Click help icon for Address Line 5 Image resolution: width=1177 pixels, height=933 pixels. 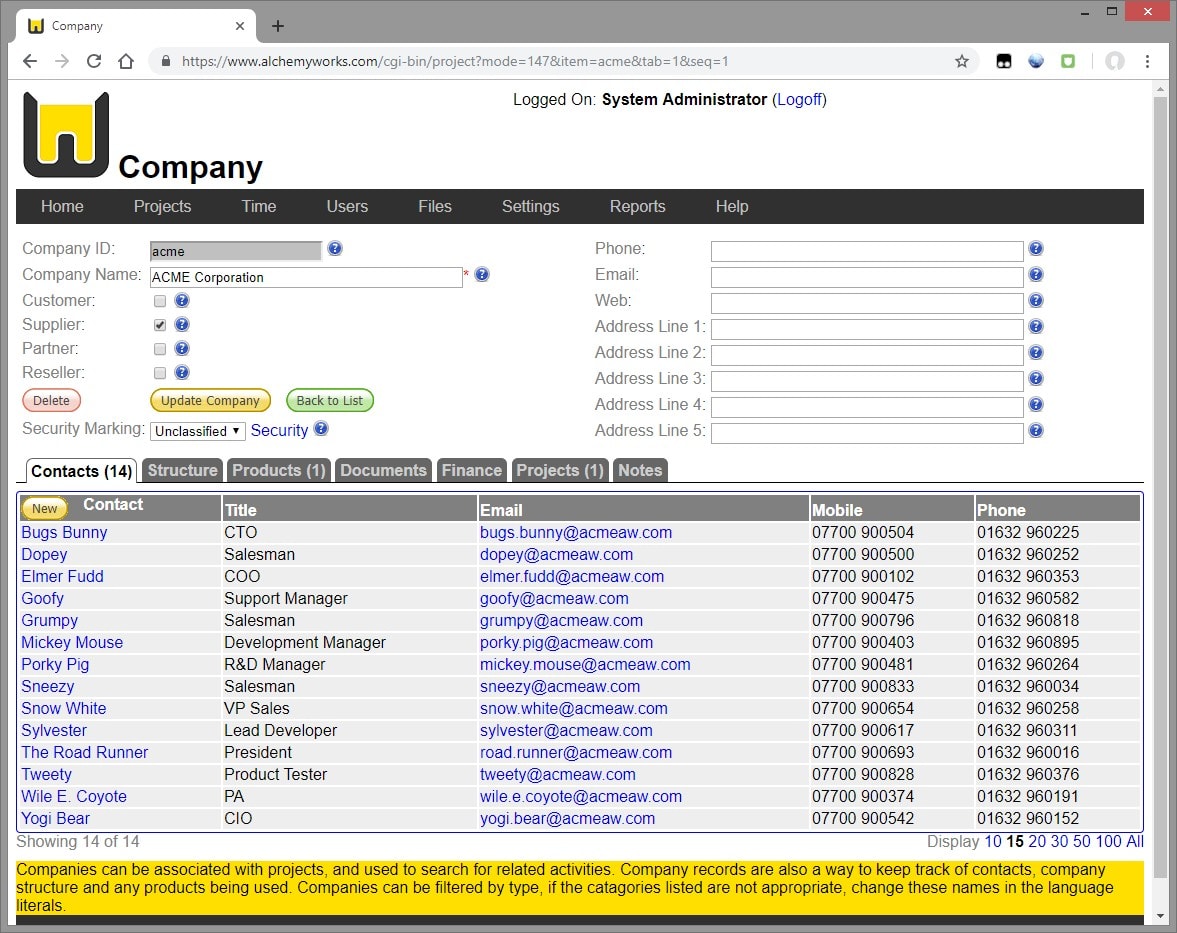pyautogui.click(x=1036, y=430)
